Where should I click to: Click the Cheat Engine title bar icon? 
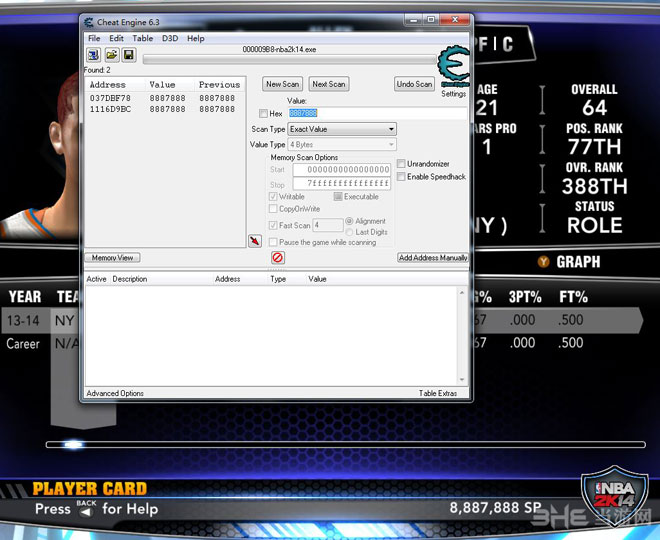click(89, 22)
